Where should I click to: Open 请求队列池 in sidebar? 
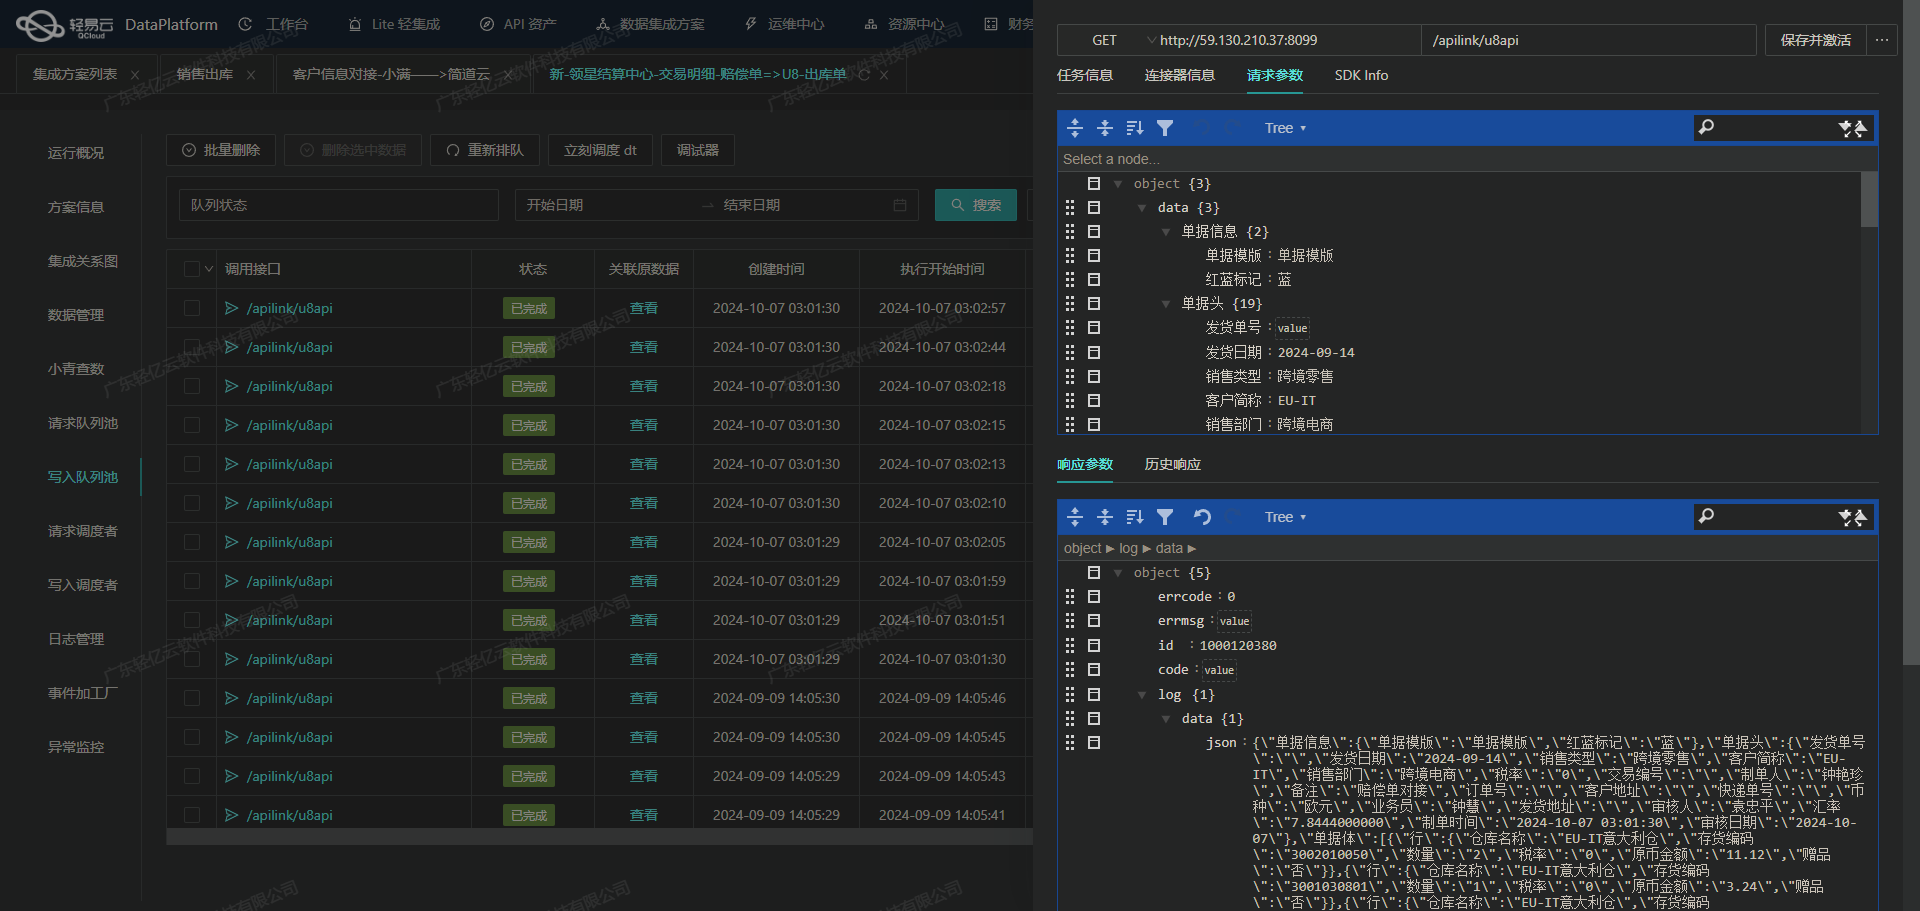coord(83,423)
